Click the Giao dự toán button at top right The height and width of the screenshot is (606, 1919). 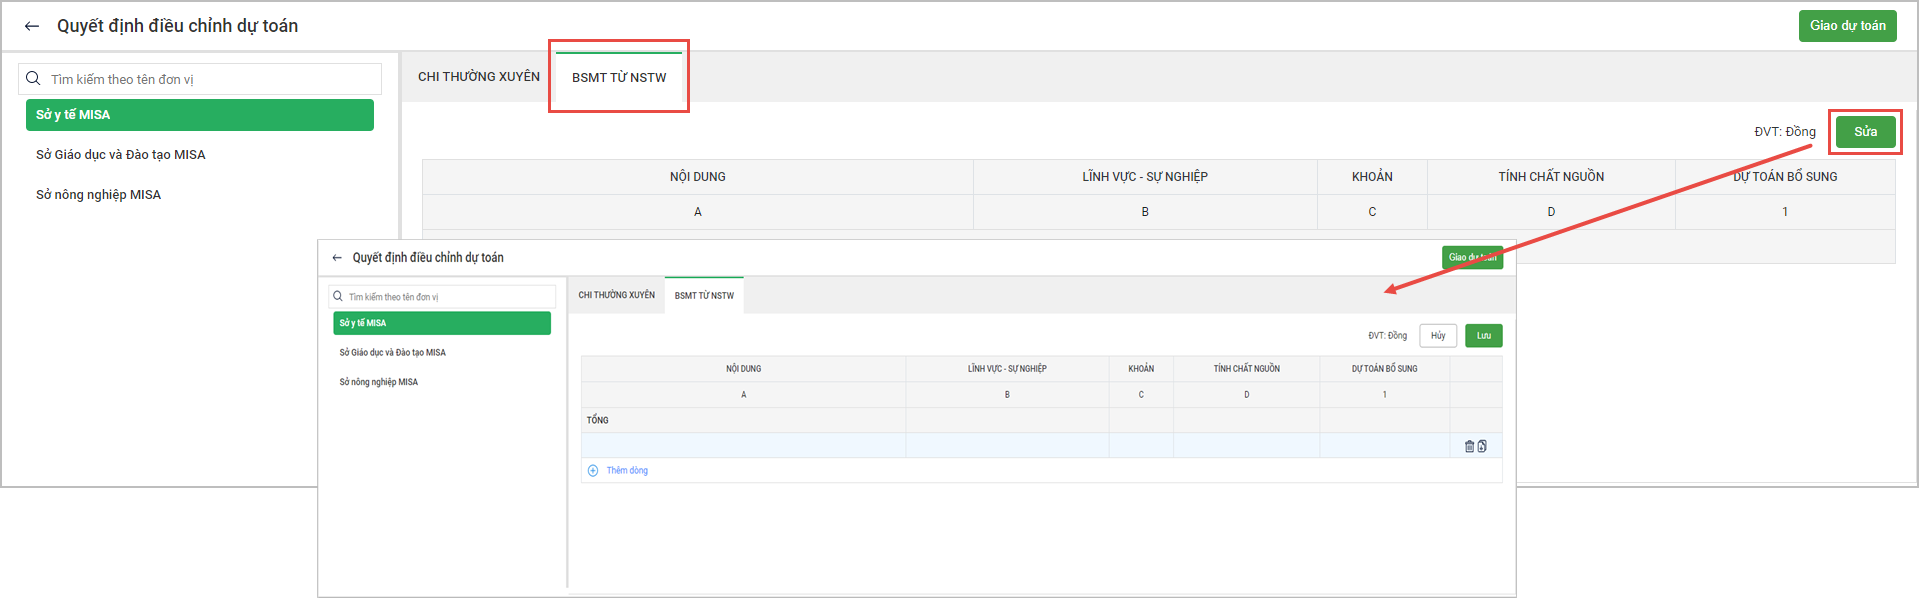click(1847, 26)
